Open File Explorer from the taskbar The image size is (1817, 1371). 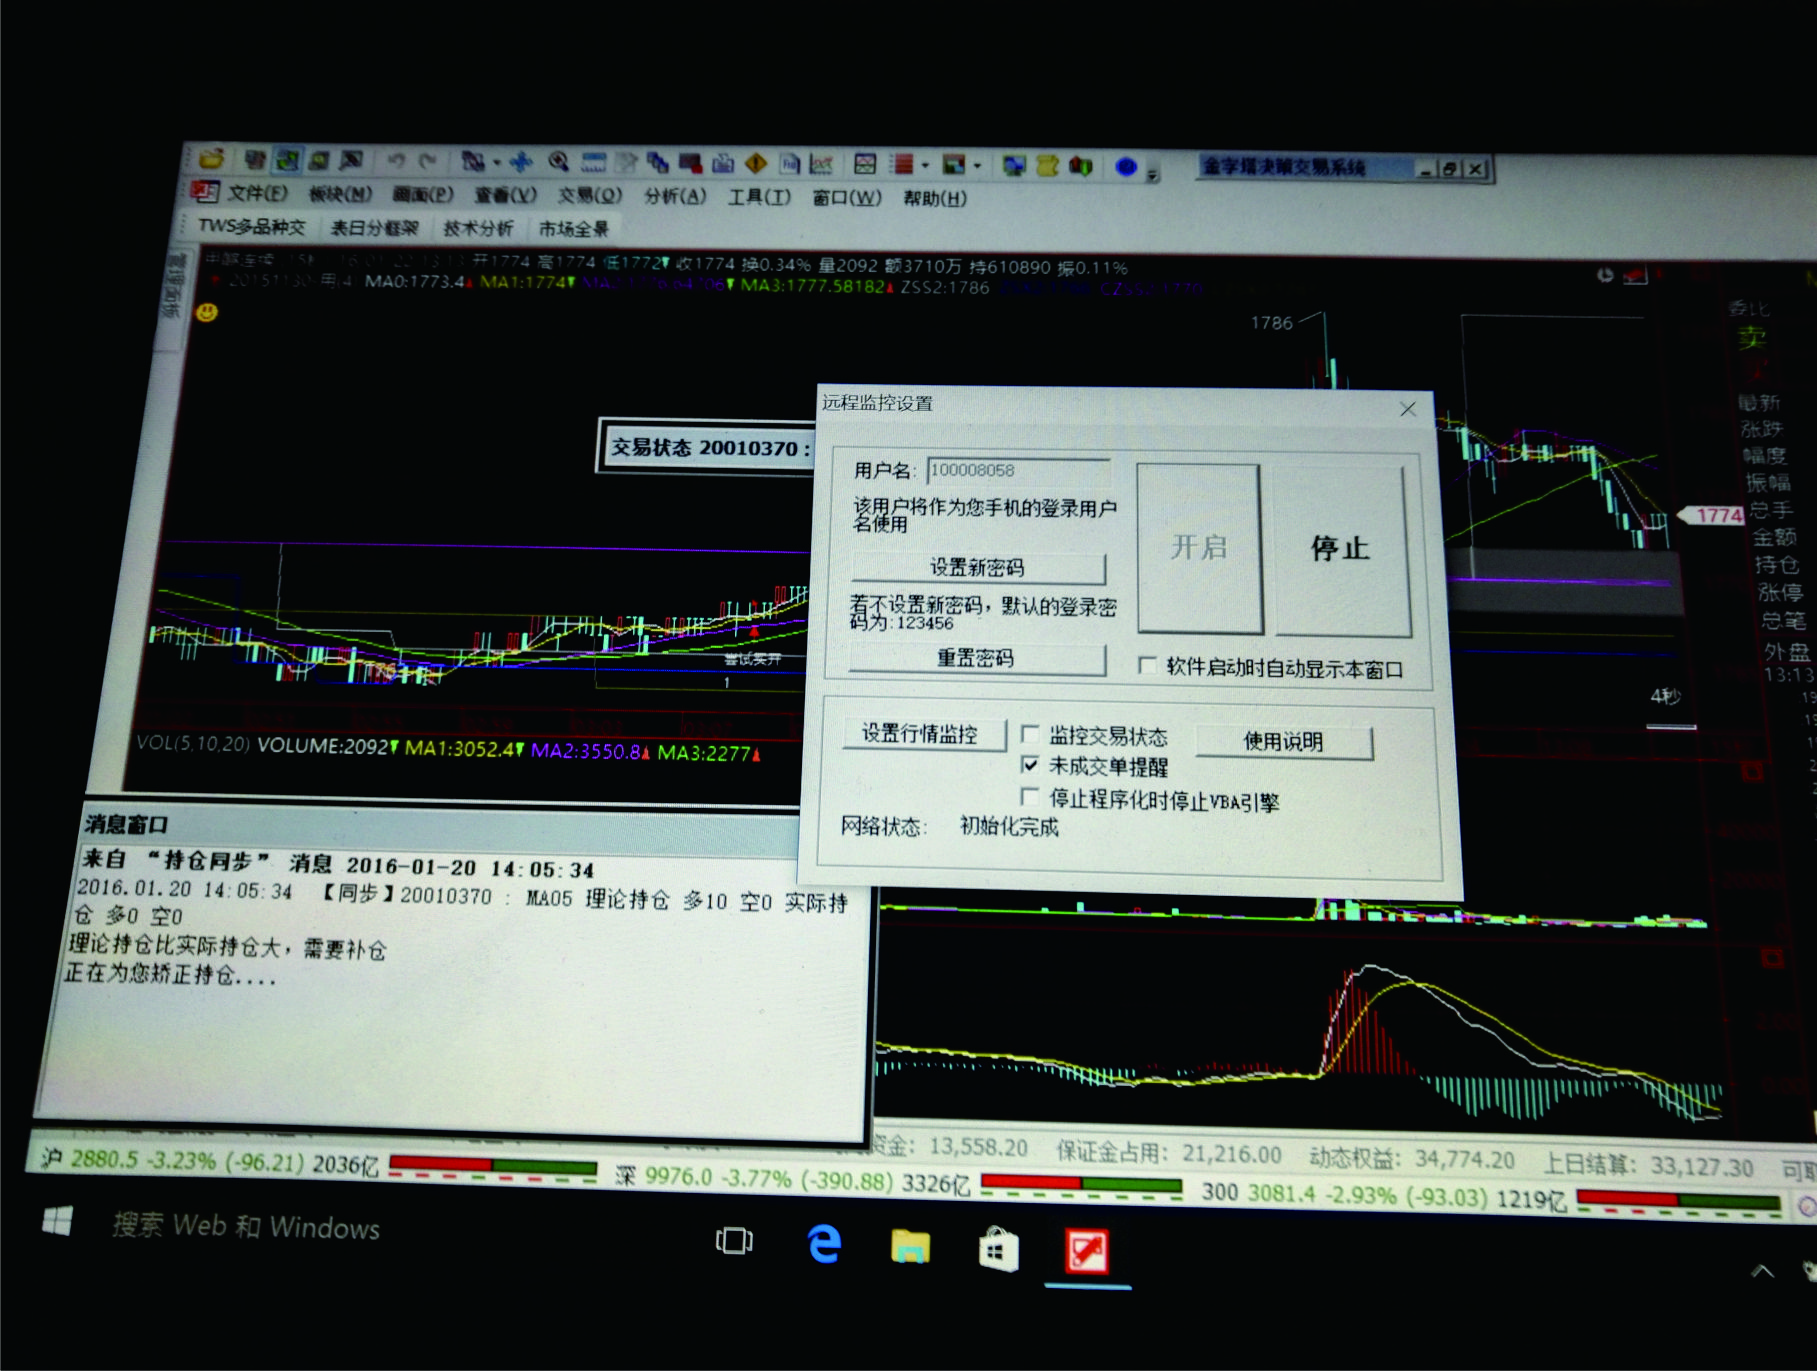coord(910,1247)
